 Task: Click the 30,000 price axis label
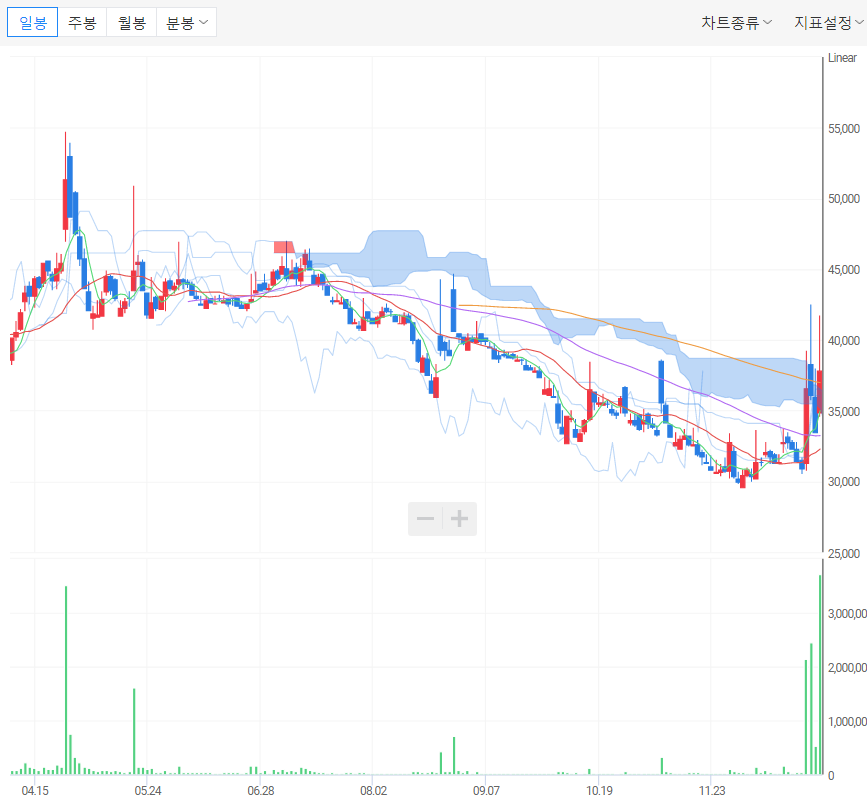coord(844,482)
